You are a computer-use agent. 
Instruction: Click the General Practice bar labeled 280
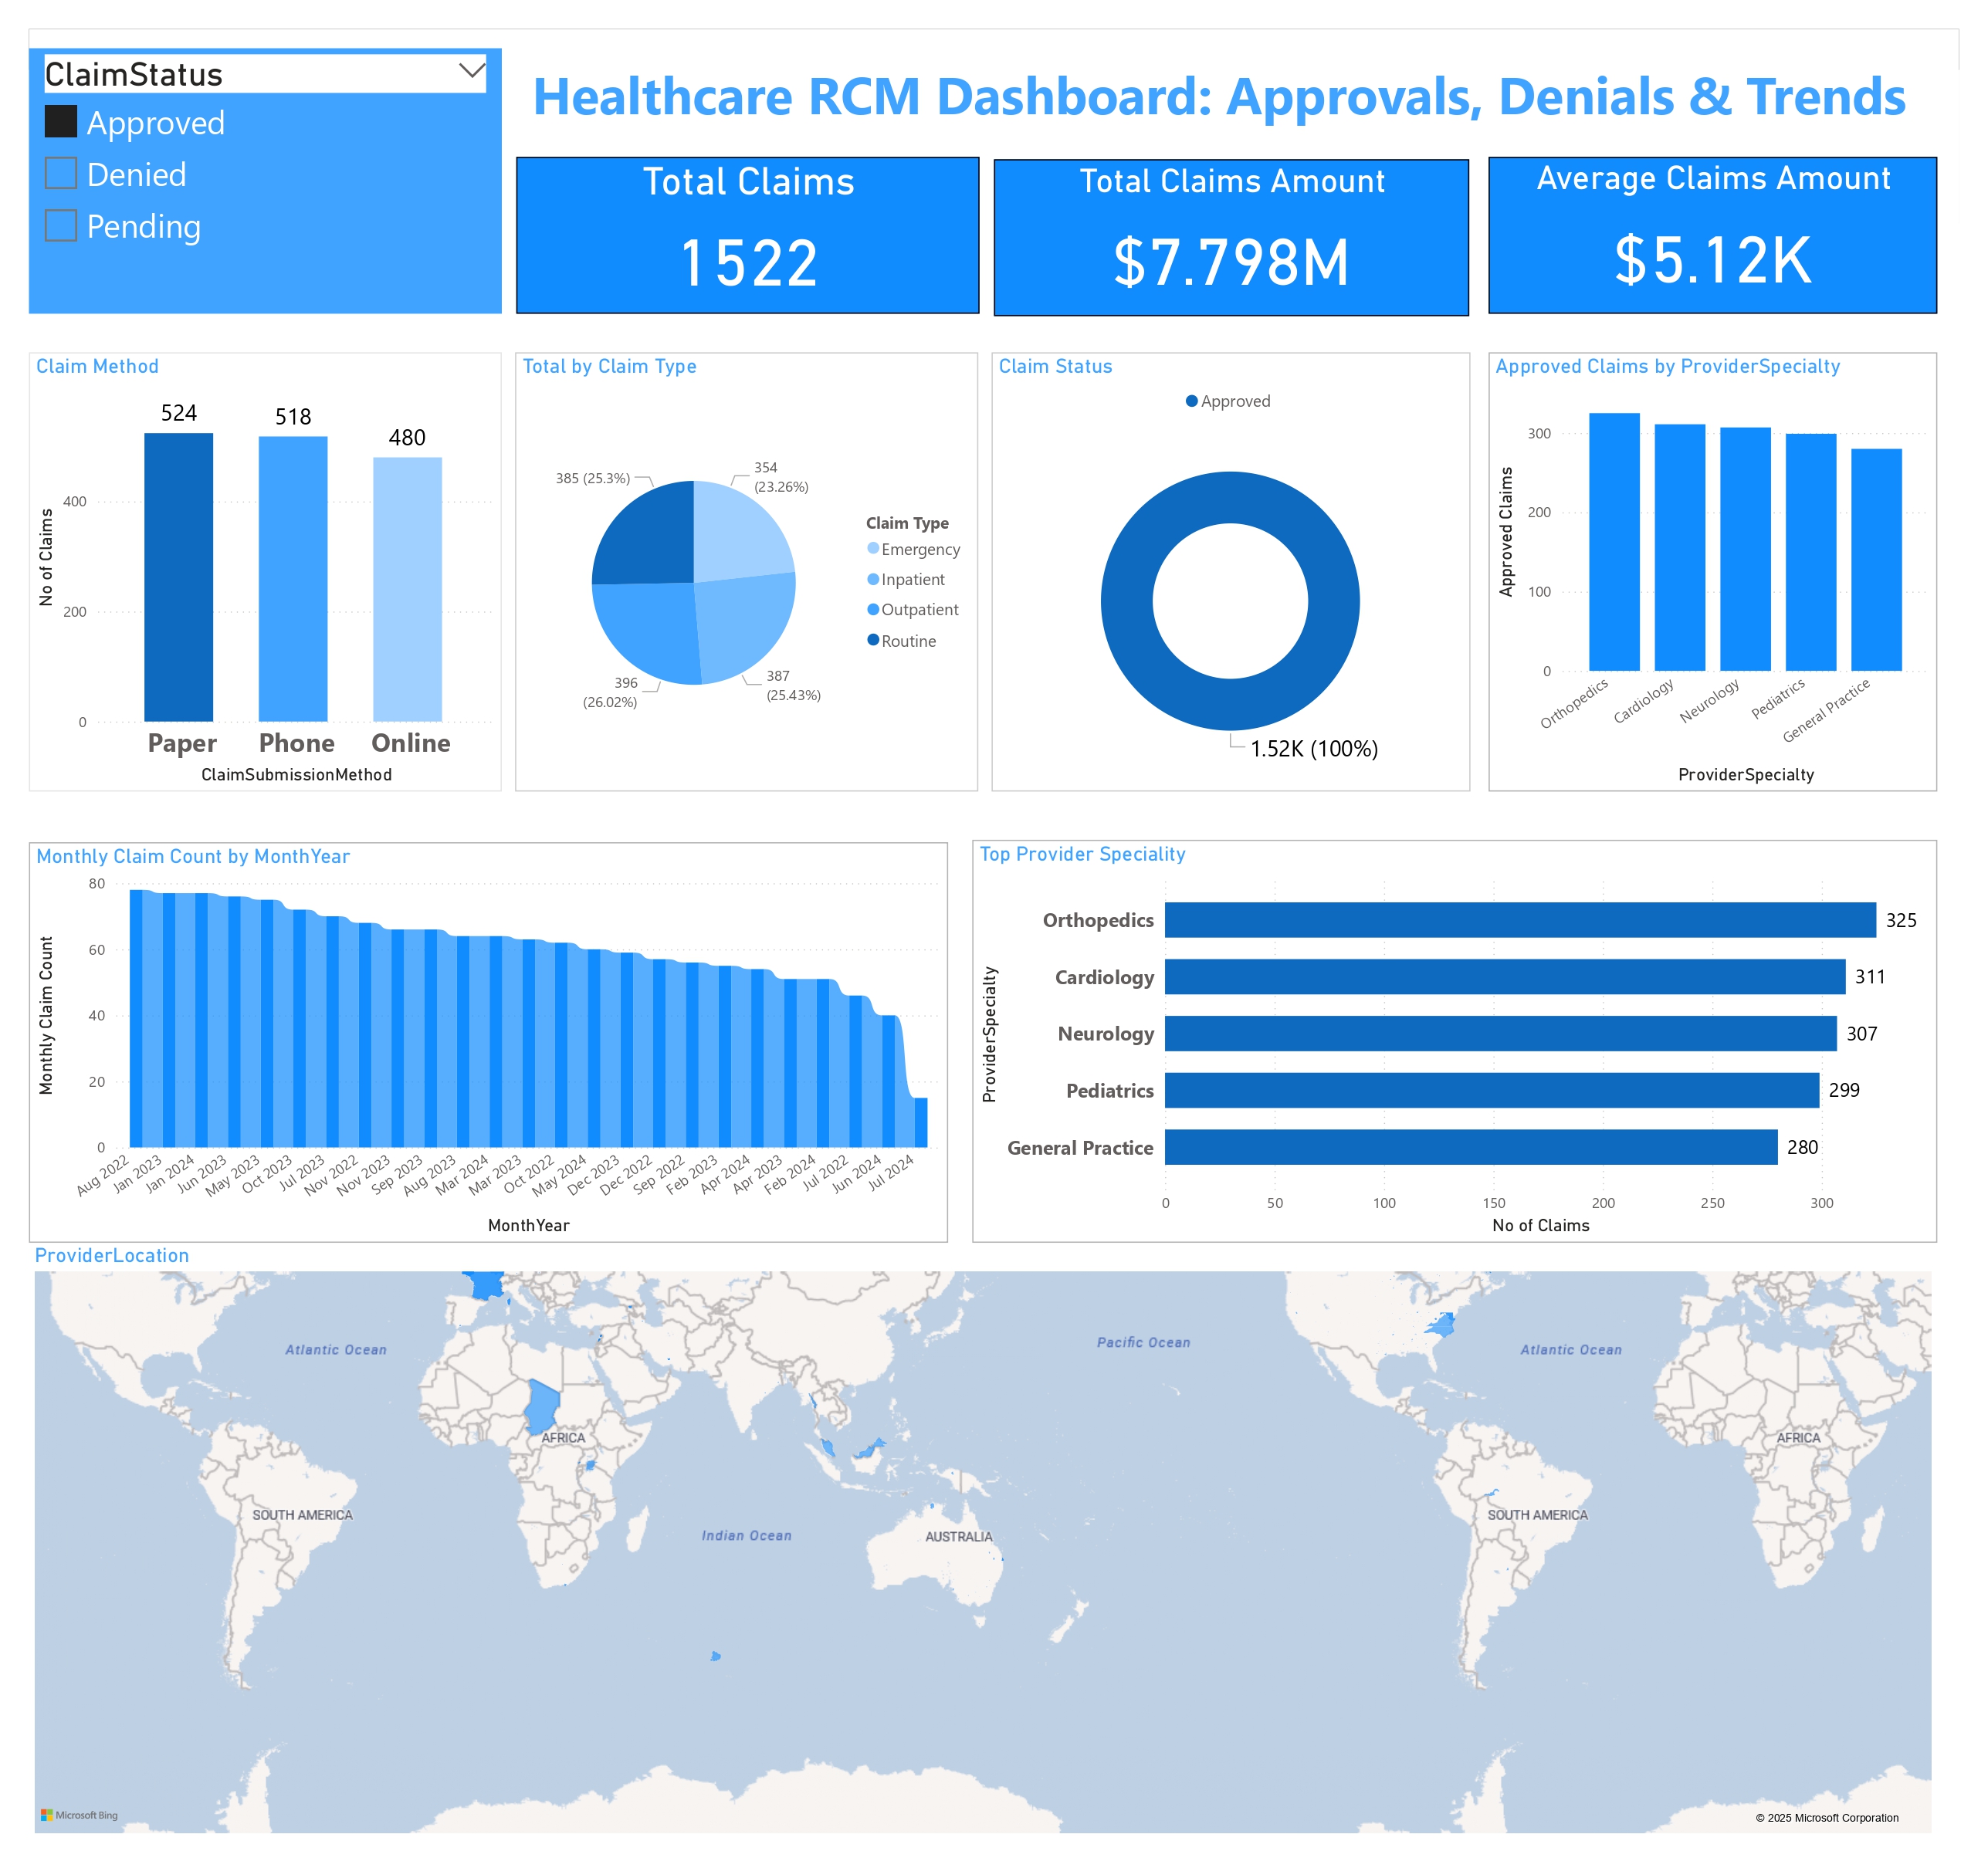click(x=1471, y=1147)
